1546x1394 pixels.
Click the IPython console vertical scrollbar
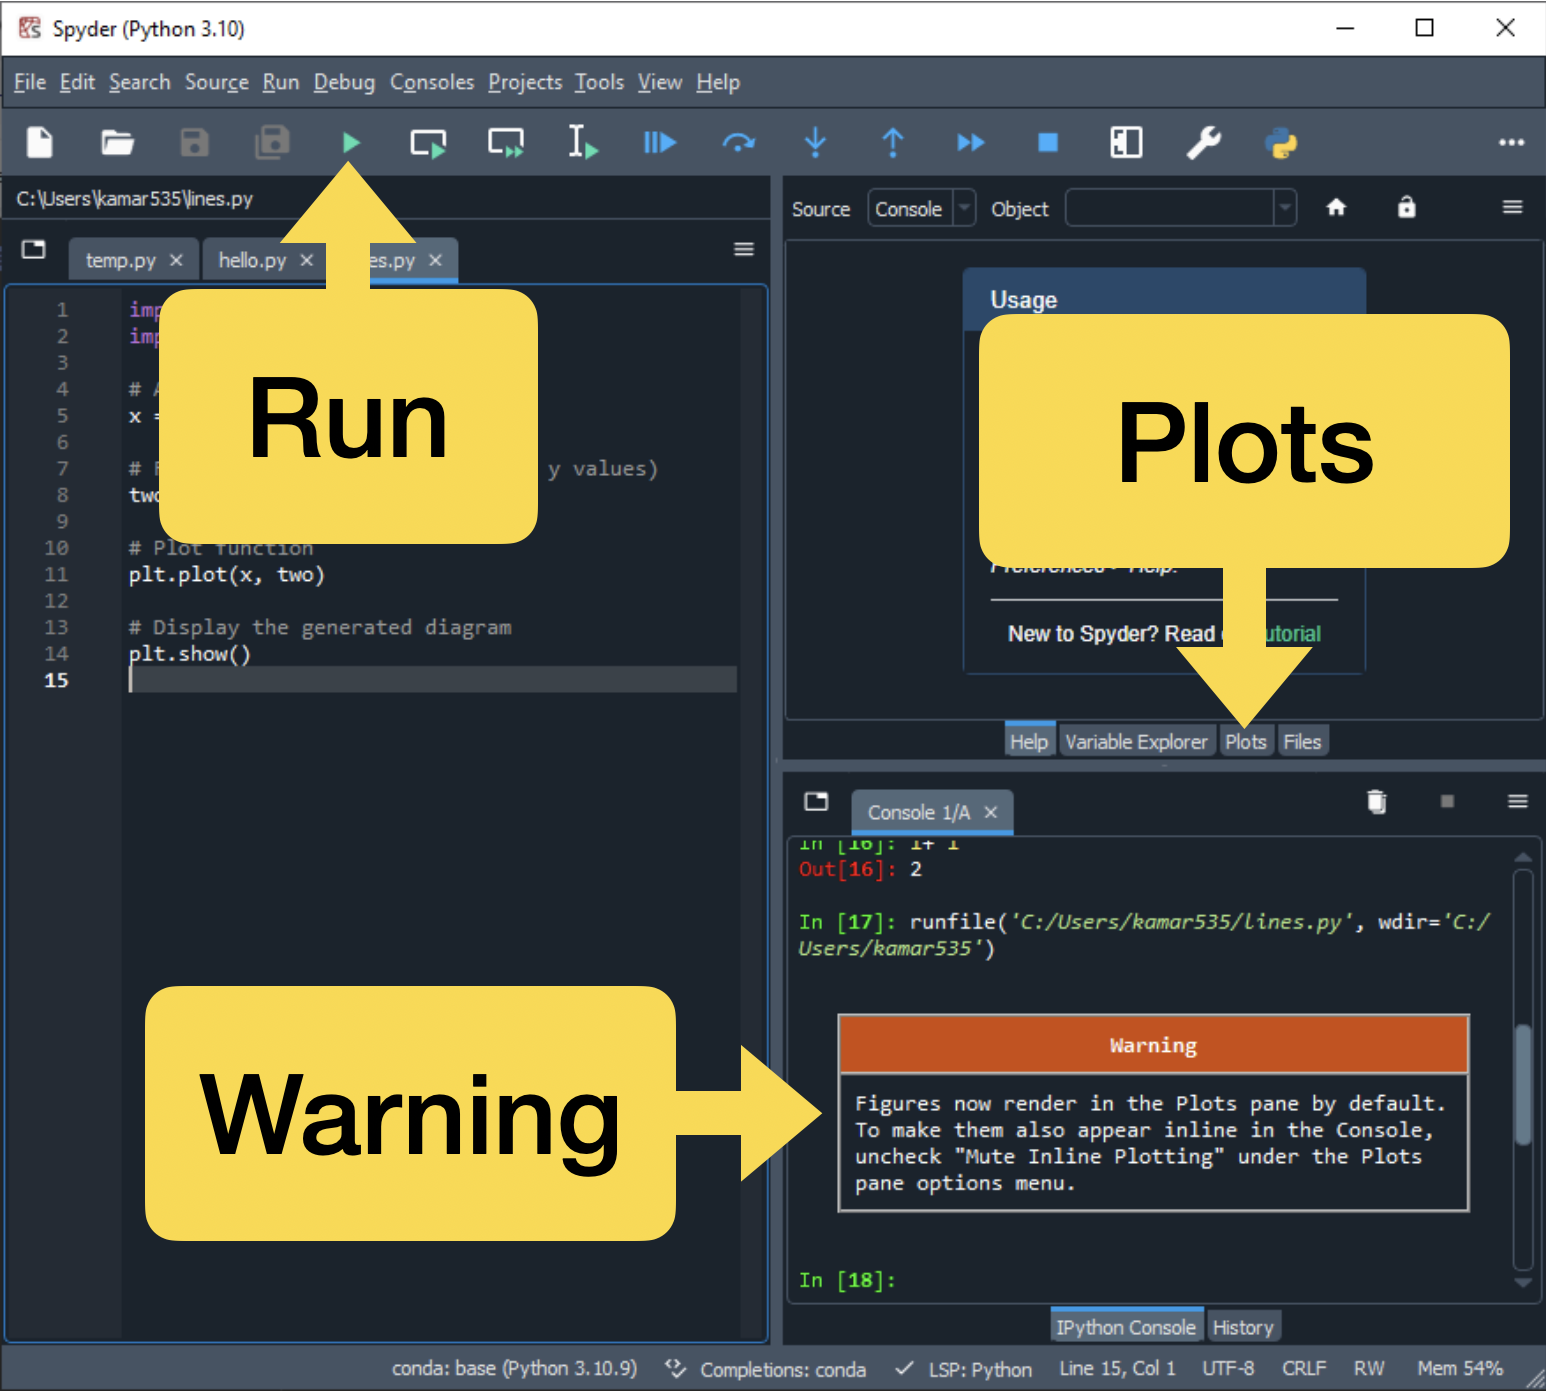[1523, 1068]
